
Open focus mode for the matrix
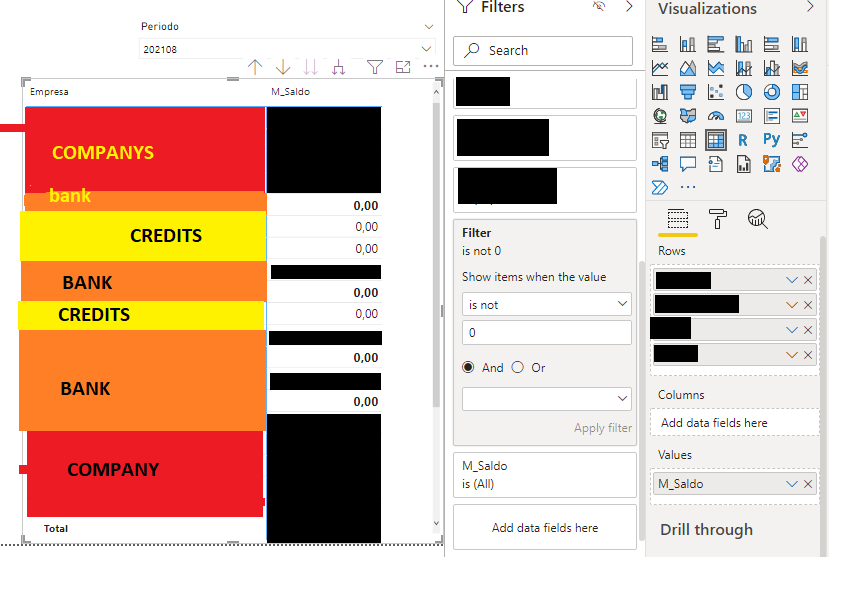point(403,67)
